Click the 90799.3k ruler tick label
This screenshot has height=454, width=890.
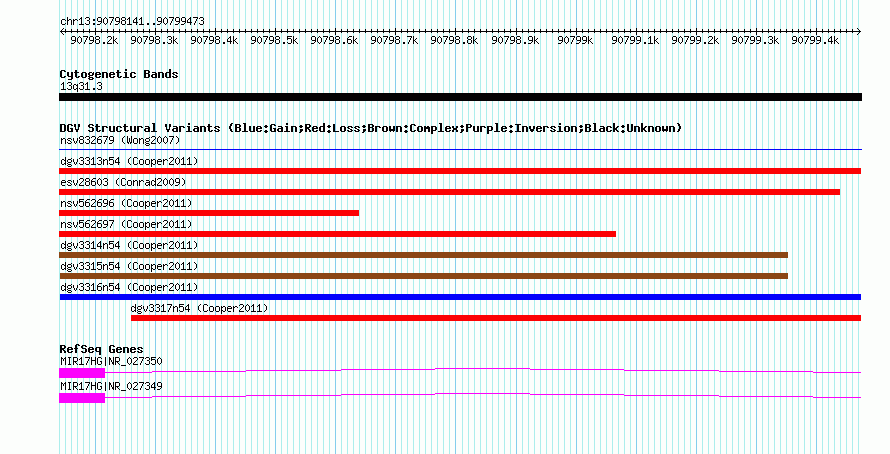coord(755,40)
